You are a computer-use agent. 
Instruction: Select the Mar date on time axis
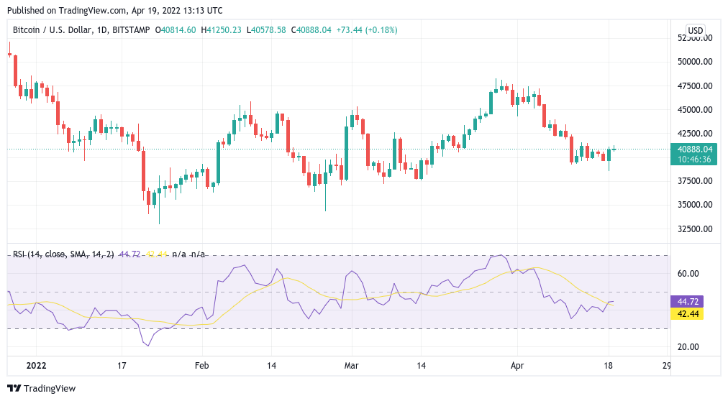click(x=351, y=365)
